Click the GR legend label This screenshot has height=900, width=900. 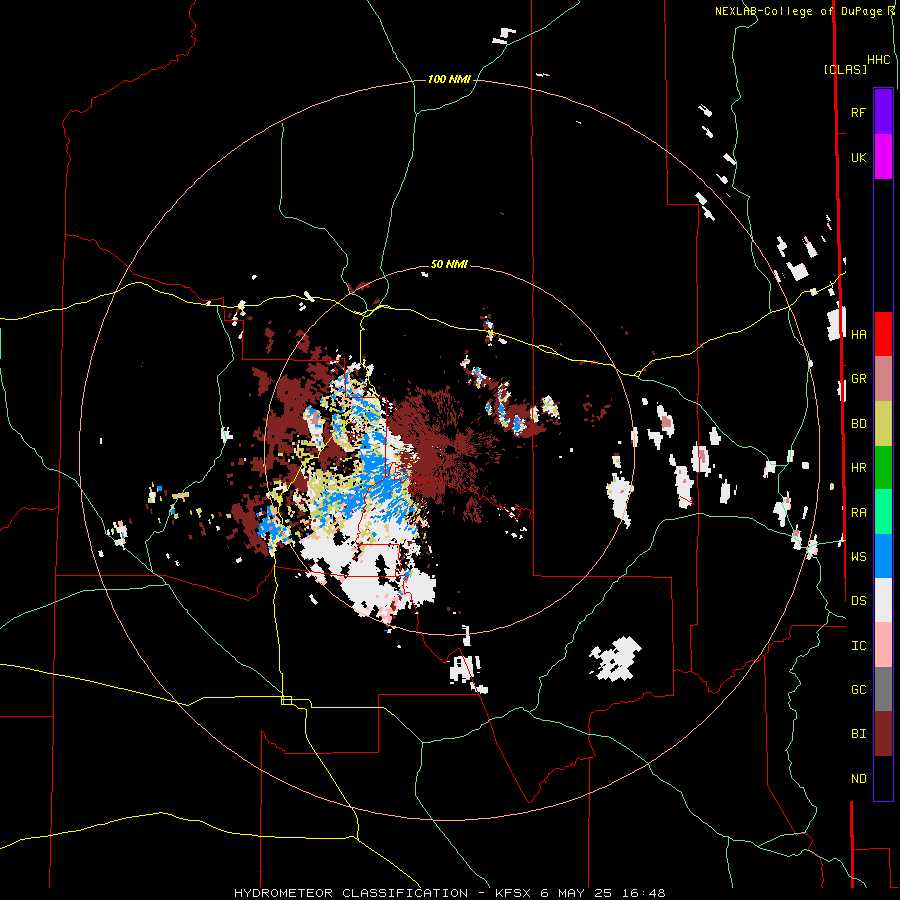coord(858,379)
